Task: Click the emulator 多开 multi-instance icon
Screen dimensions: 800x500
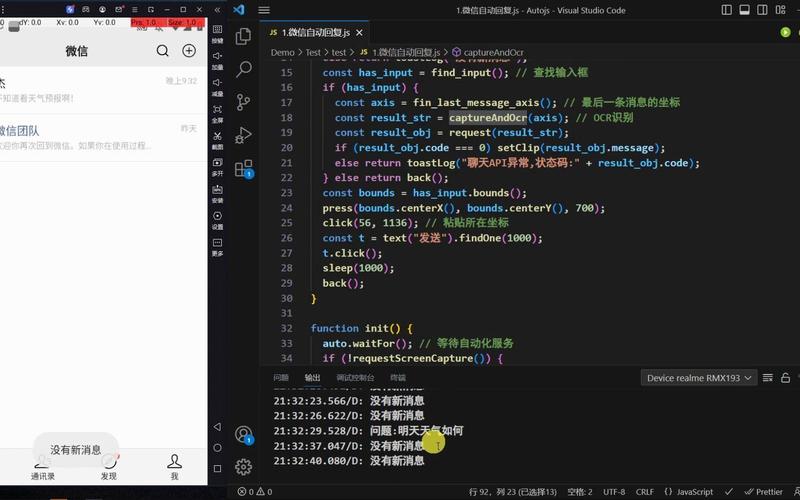Action: [x=217, y=166]
